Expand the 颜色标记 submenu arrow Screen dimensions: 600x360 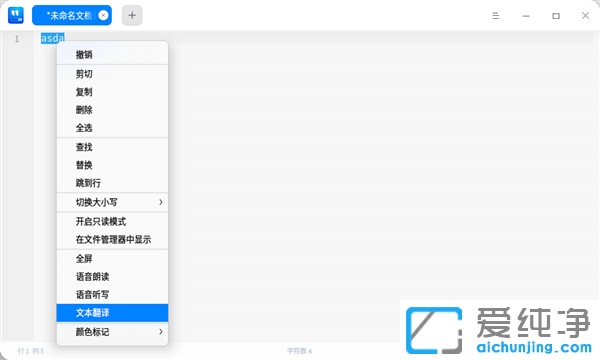tap(161, 332)
